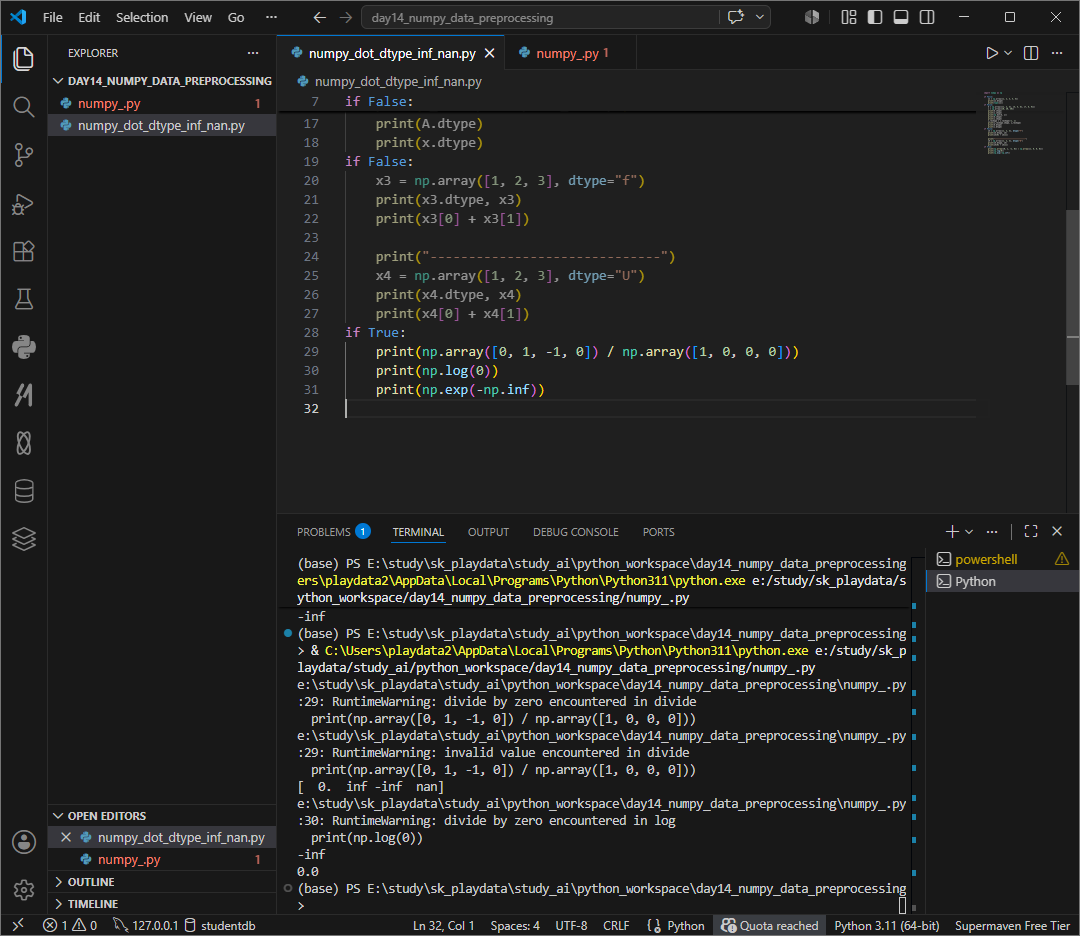Open the stacked layers extension icon

(x=23, y=539)
